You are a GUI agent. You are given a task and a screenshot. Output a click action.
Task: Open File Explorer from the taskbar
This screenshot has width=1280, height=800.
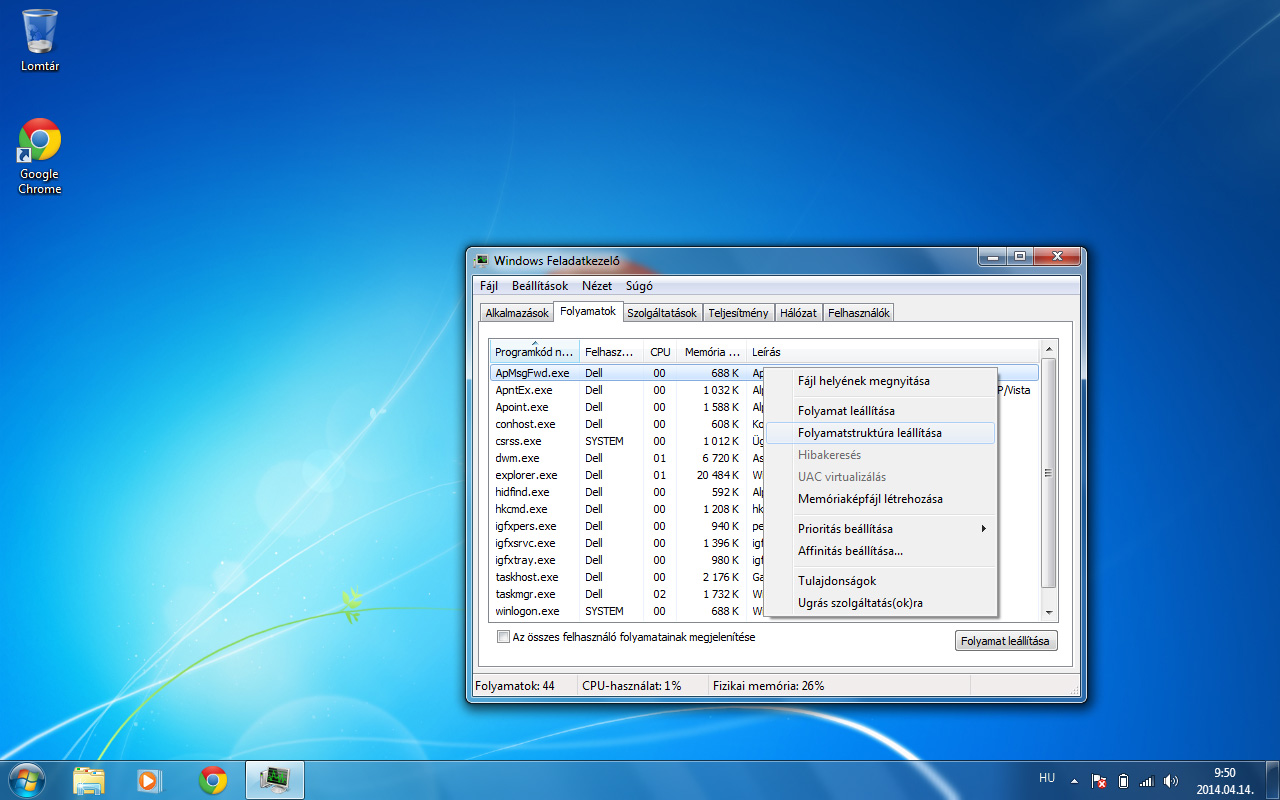[89, 779]
